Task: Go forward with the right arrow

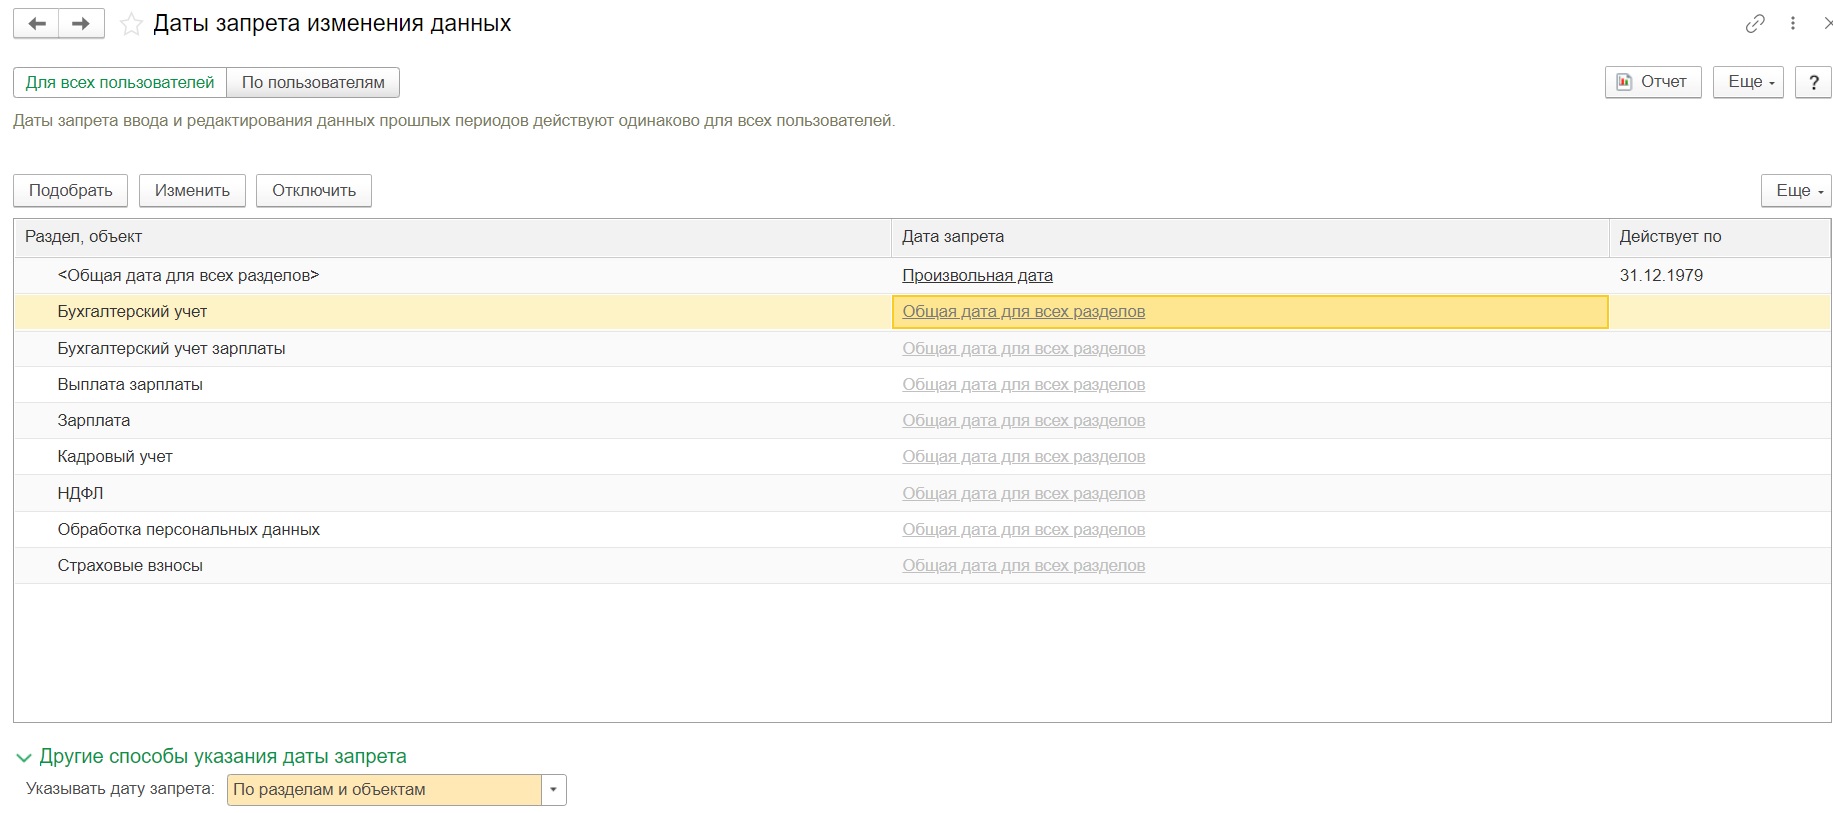Action: [x=82, y=23]
